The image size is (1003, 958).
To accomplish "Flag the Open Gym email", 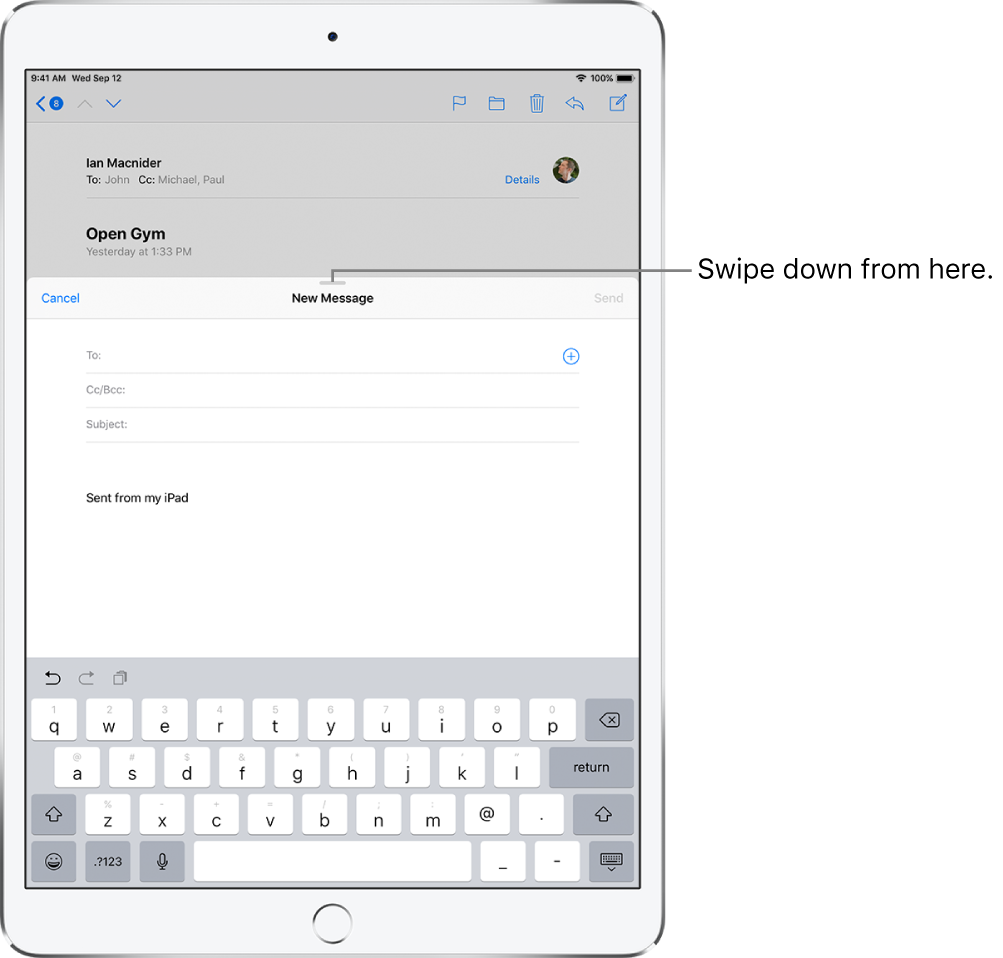I will pos(459,103).
